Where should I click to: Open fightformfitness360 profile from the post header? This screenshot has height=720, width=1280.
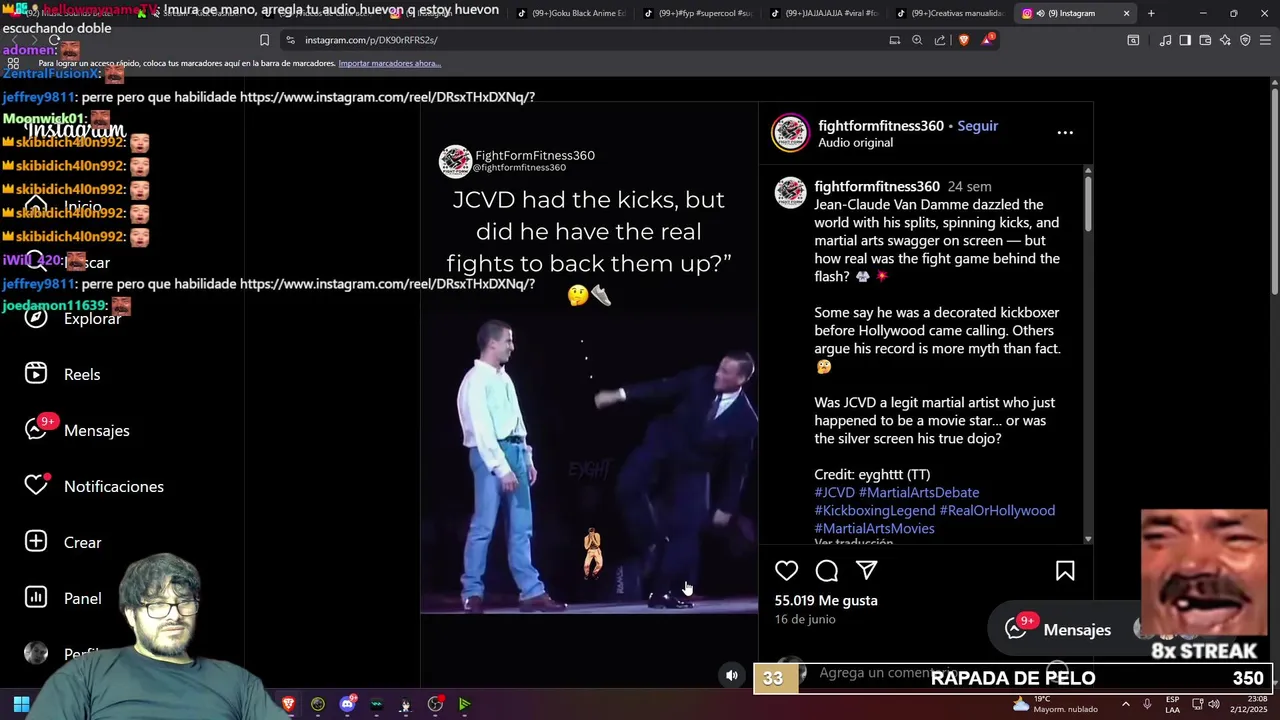tap(881, 126)
